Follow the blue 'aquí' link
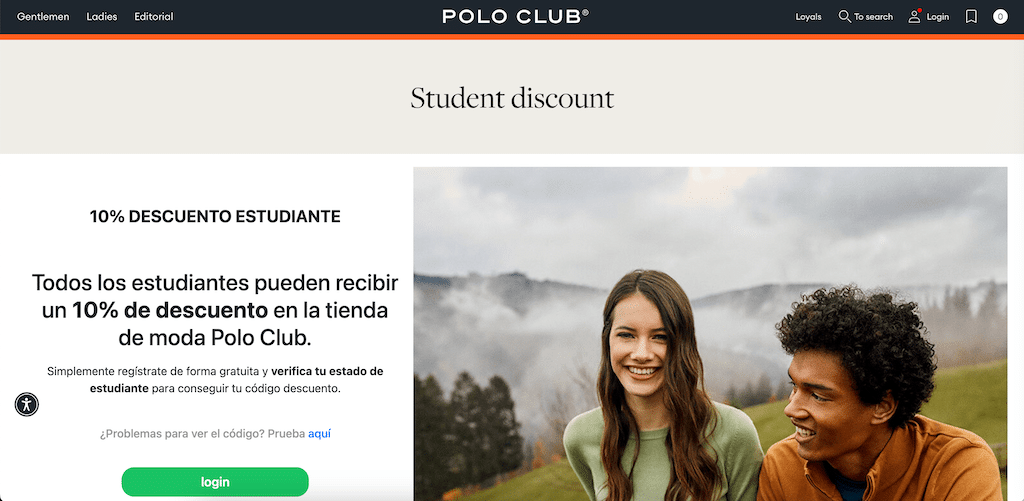Viewport: 1024px width, 501px height. [319, 433]
